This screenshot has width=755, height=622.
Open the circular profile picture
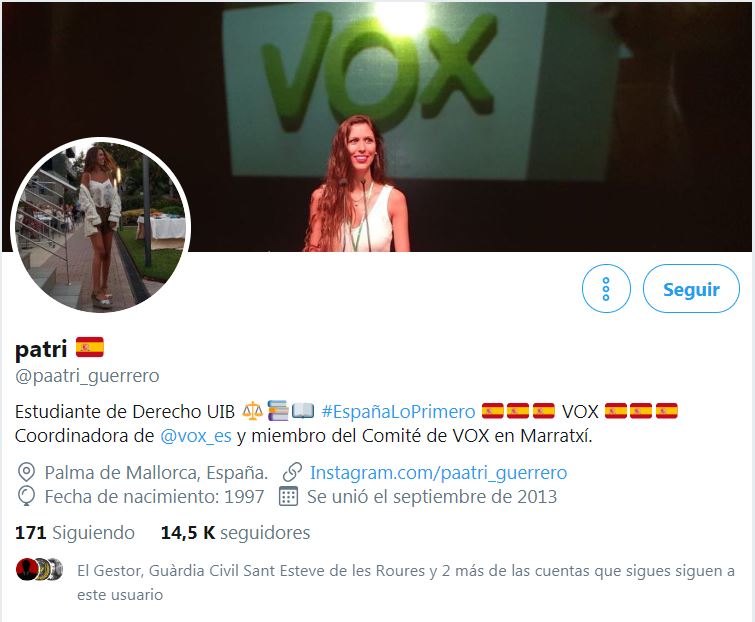(101, 226)
